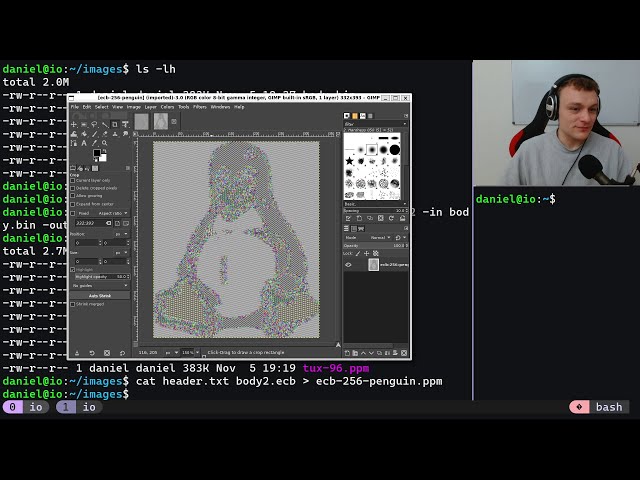Open brush tag Basic dropdown
640x480 pixels.
tap(375, 204)
